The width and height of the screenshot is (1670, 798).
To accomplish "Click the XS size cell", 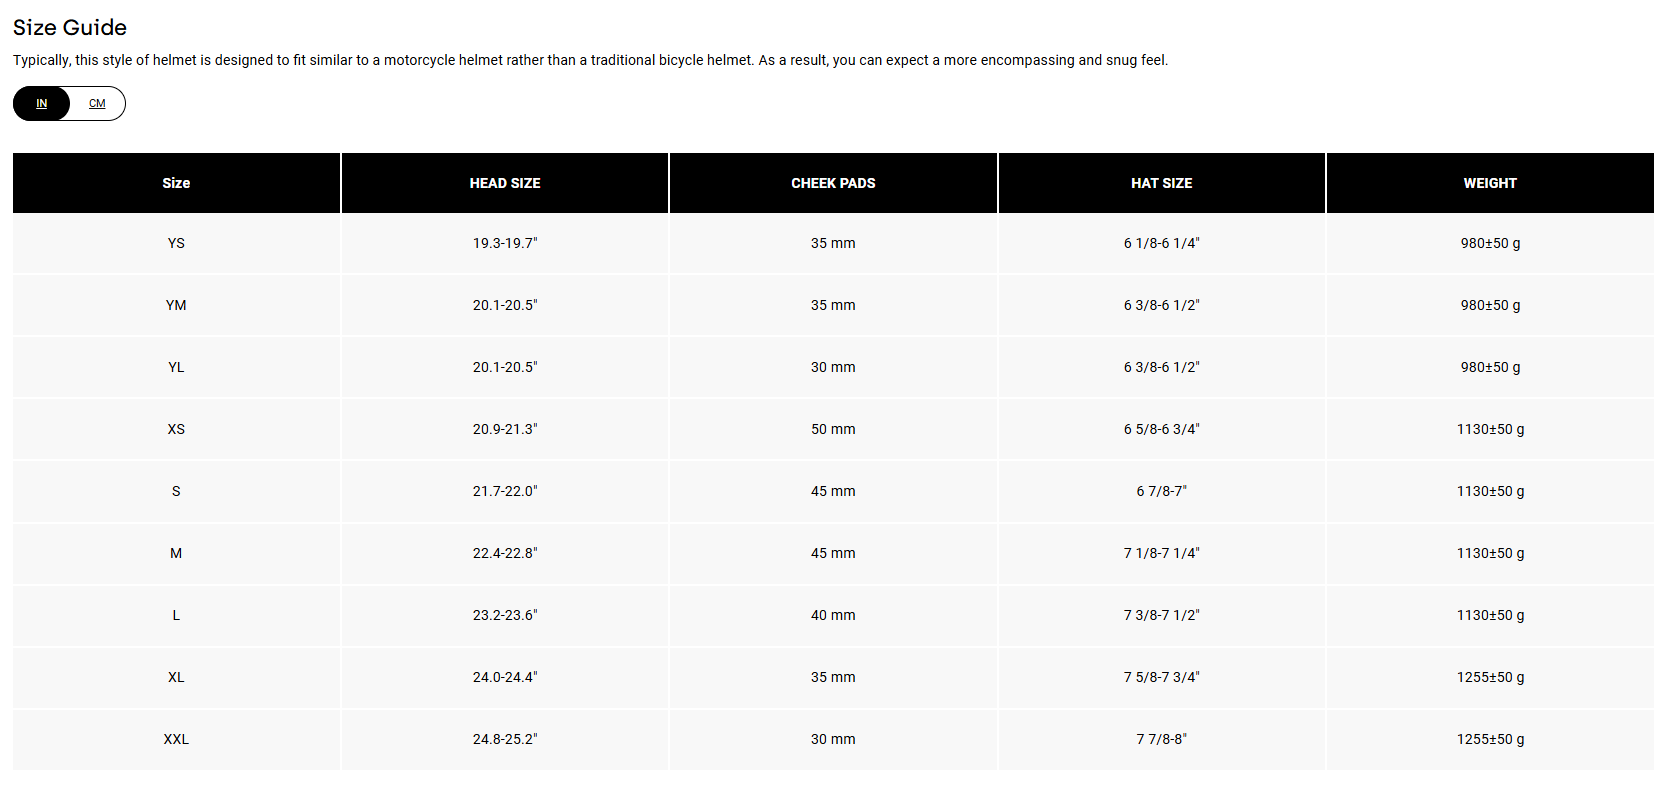I will [x=176, y=429].
